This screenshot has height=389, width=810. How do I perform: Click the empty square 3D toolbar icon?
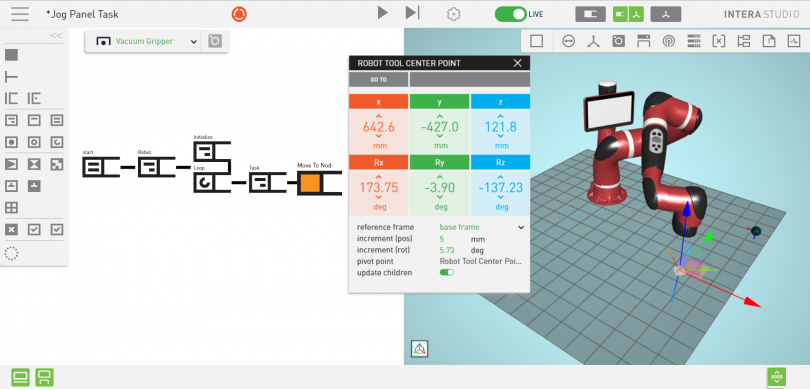537,41
